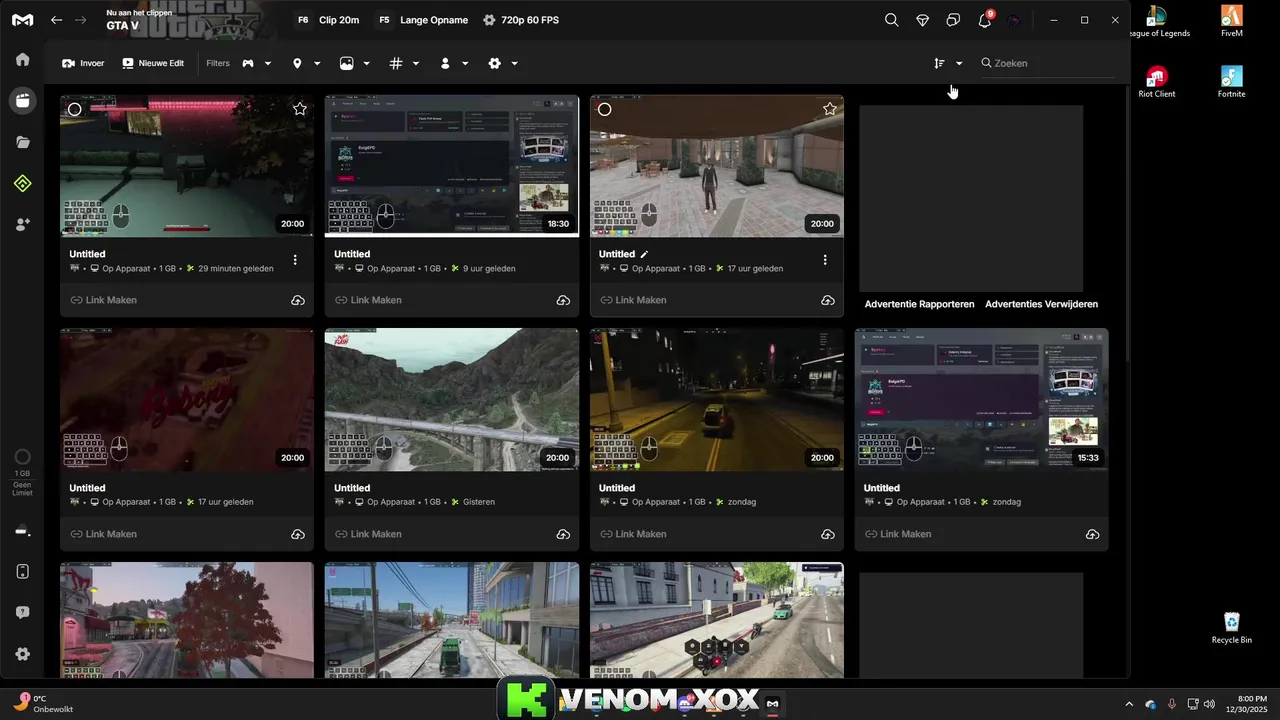This screenshot has height=720, width=1280.
Task: Open Riot Client desktop shortcut
Action: pos(1157,82)
